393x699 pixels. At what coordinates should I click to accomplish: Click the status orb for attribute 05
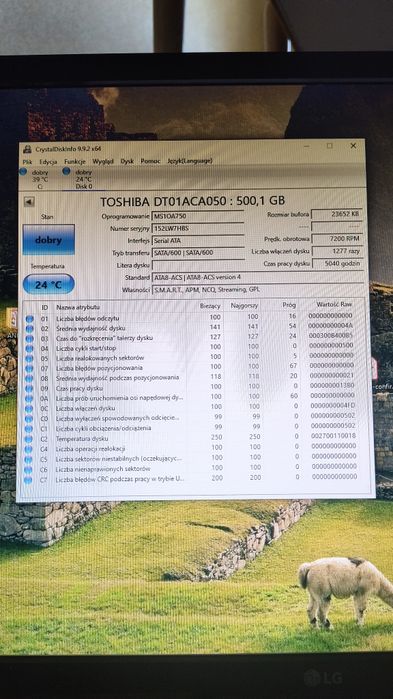click(29, 358)
